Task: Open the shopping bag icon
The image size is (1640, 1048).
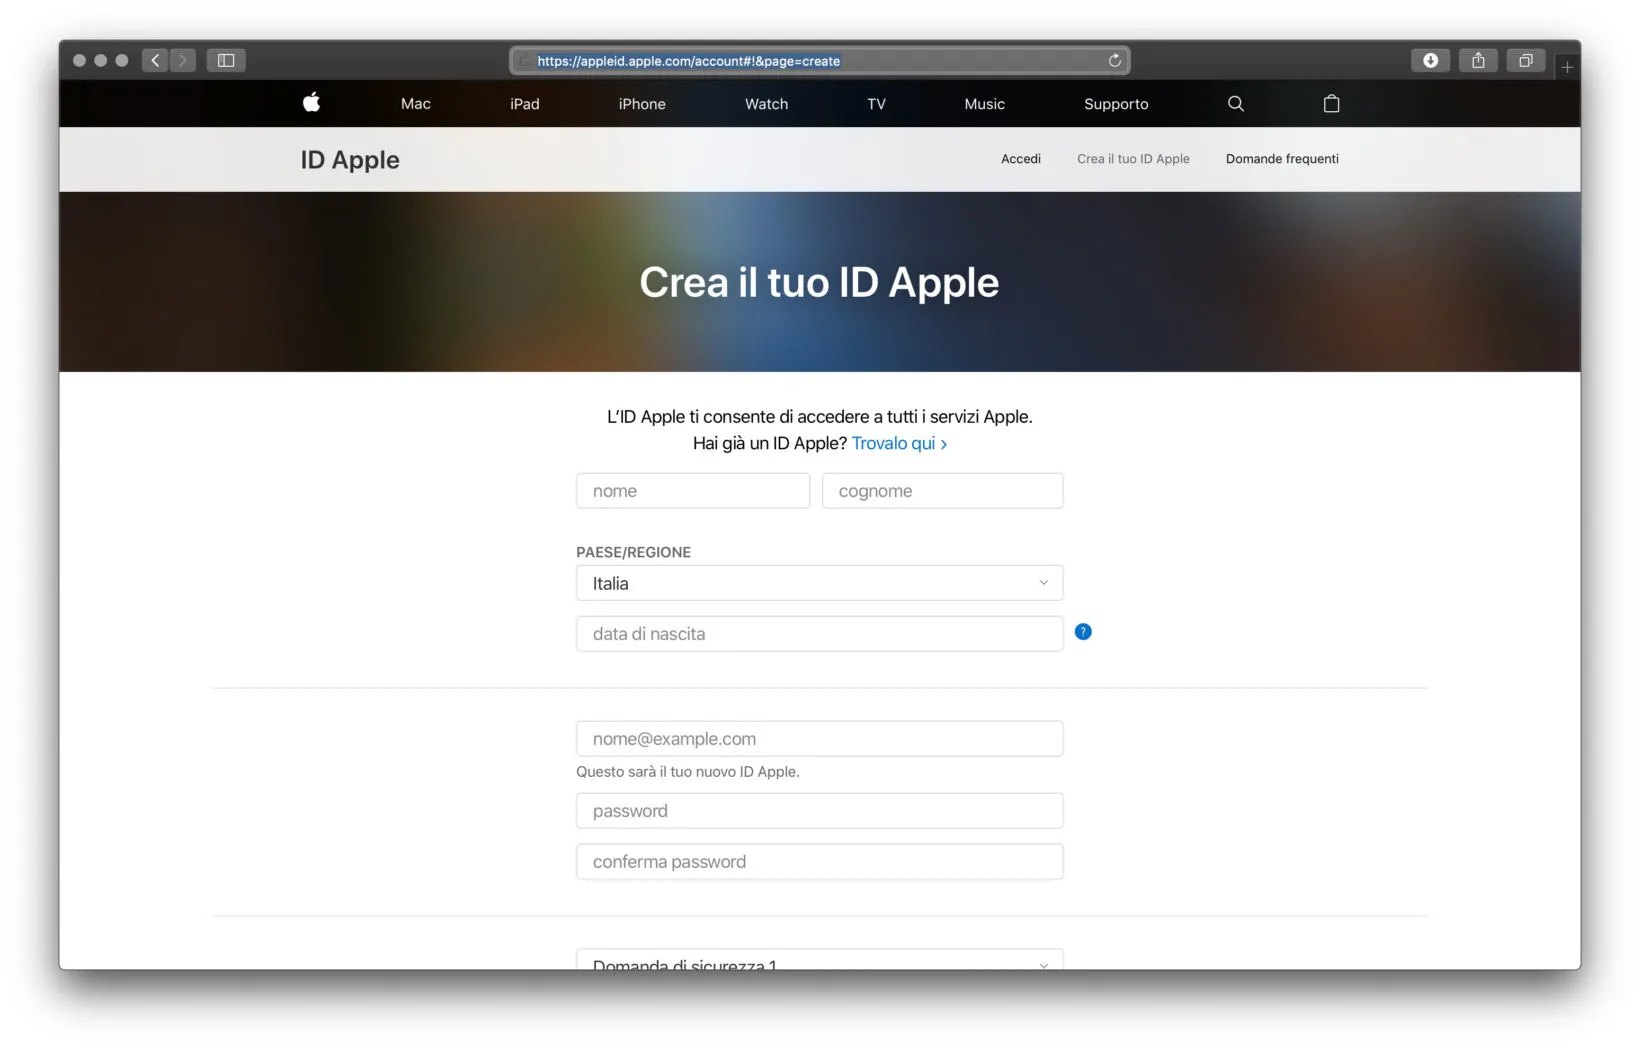Action: click(x=1330, y=103)
